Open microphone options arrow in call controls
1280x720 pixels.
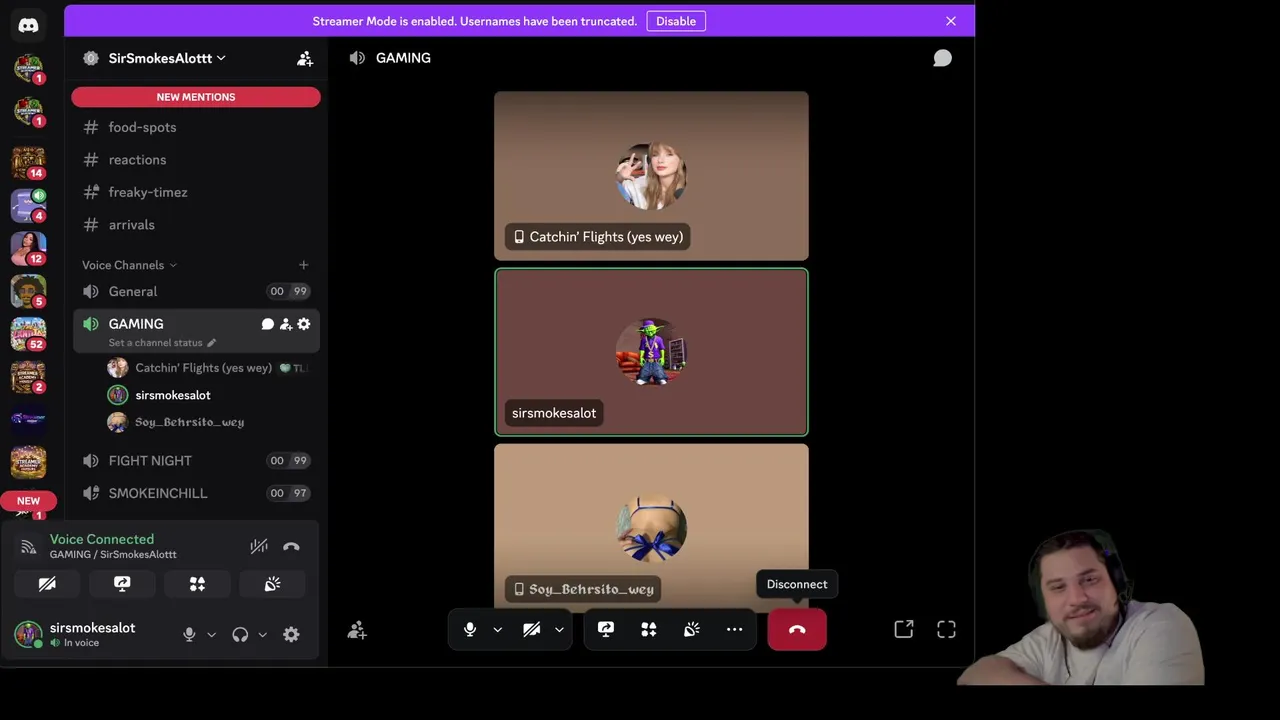click(x=497, y=629)
